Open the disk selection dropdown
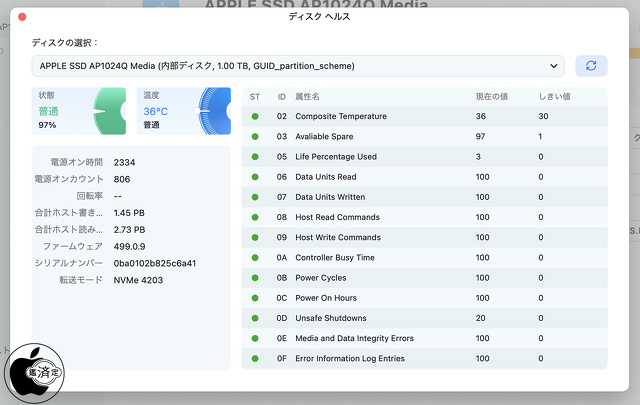 coord(297,66)
